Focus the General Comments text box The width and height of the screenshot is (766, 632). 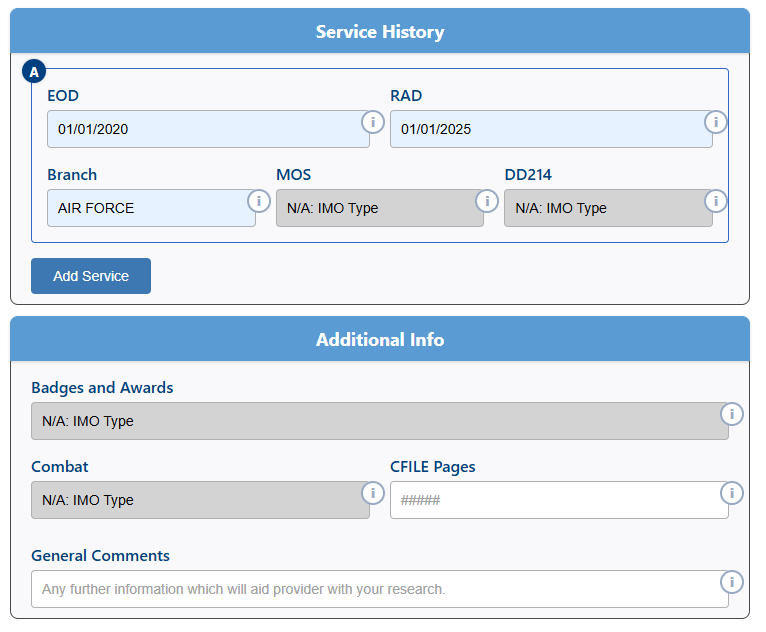pos(380,589)
